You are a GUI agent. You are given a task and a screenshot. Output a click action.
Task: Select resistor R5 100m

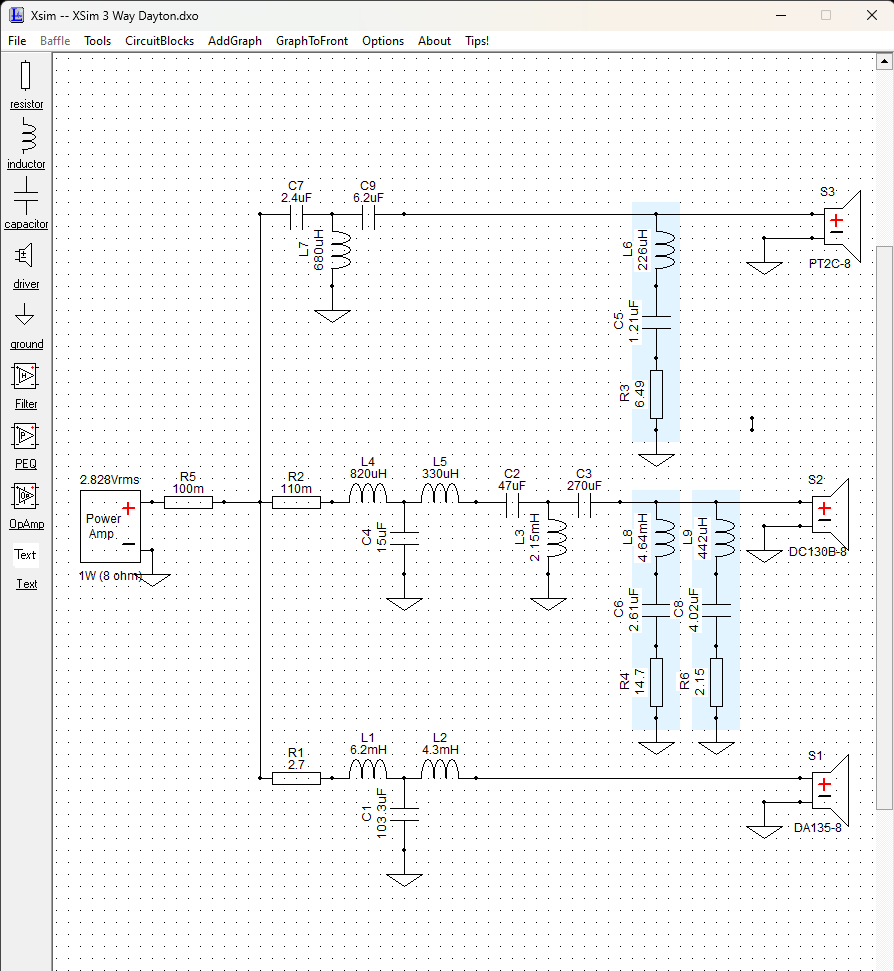[188, 502]
